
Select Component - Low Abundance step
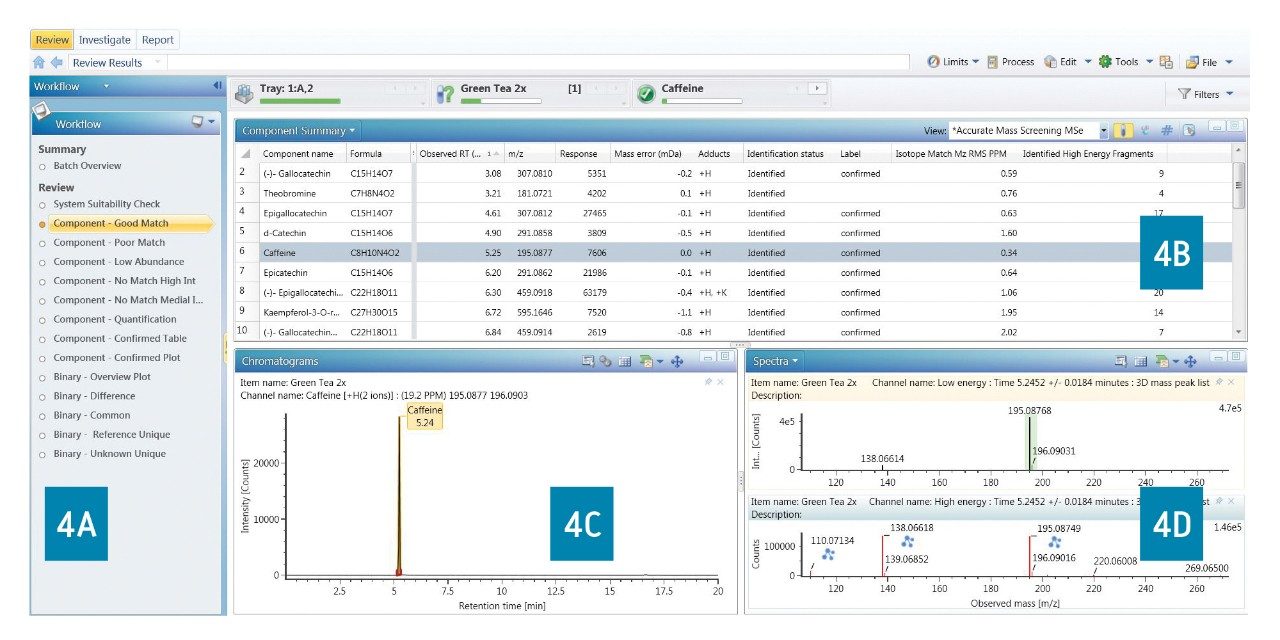click(x=111, y=262)
